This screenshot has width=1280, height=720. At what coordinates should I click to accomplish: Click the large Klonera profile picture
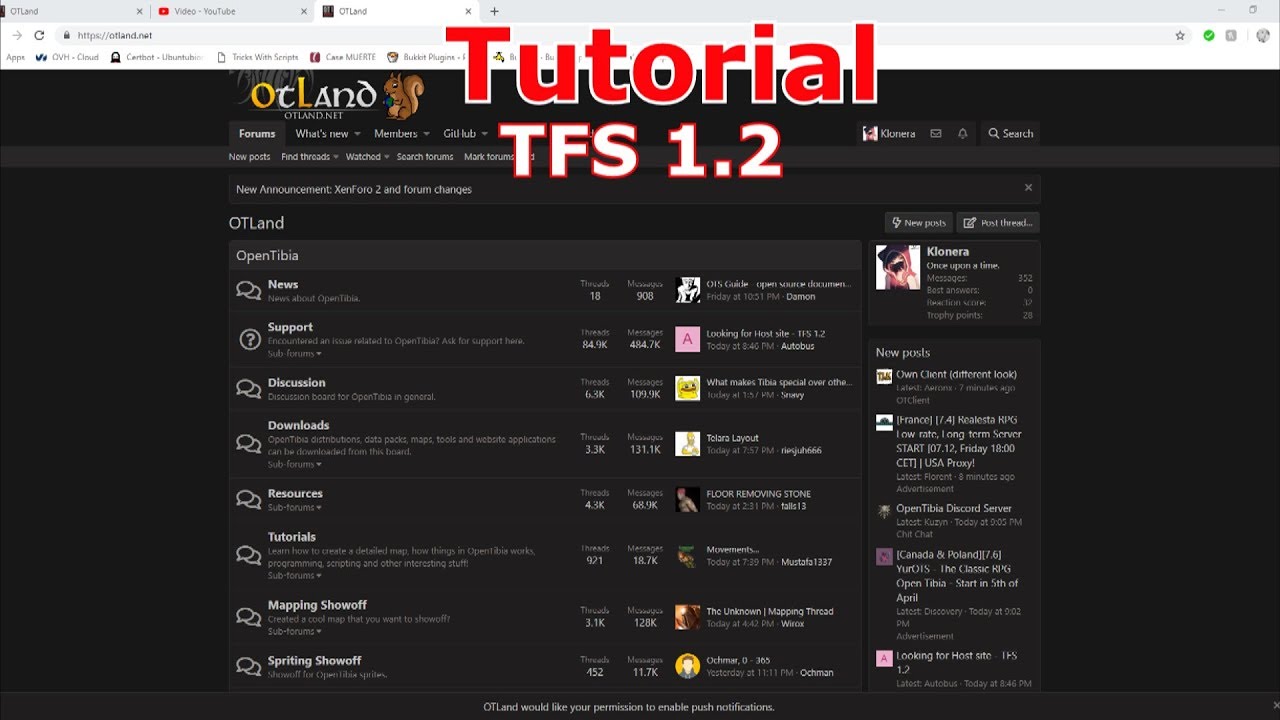pyautogui.click(x=898, y=268)
